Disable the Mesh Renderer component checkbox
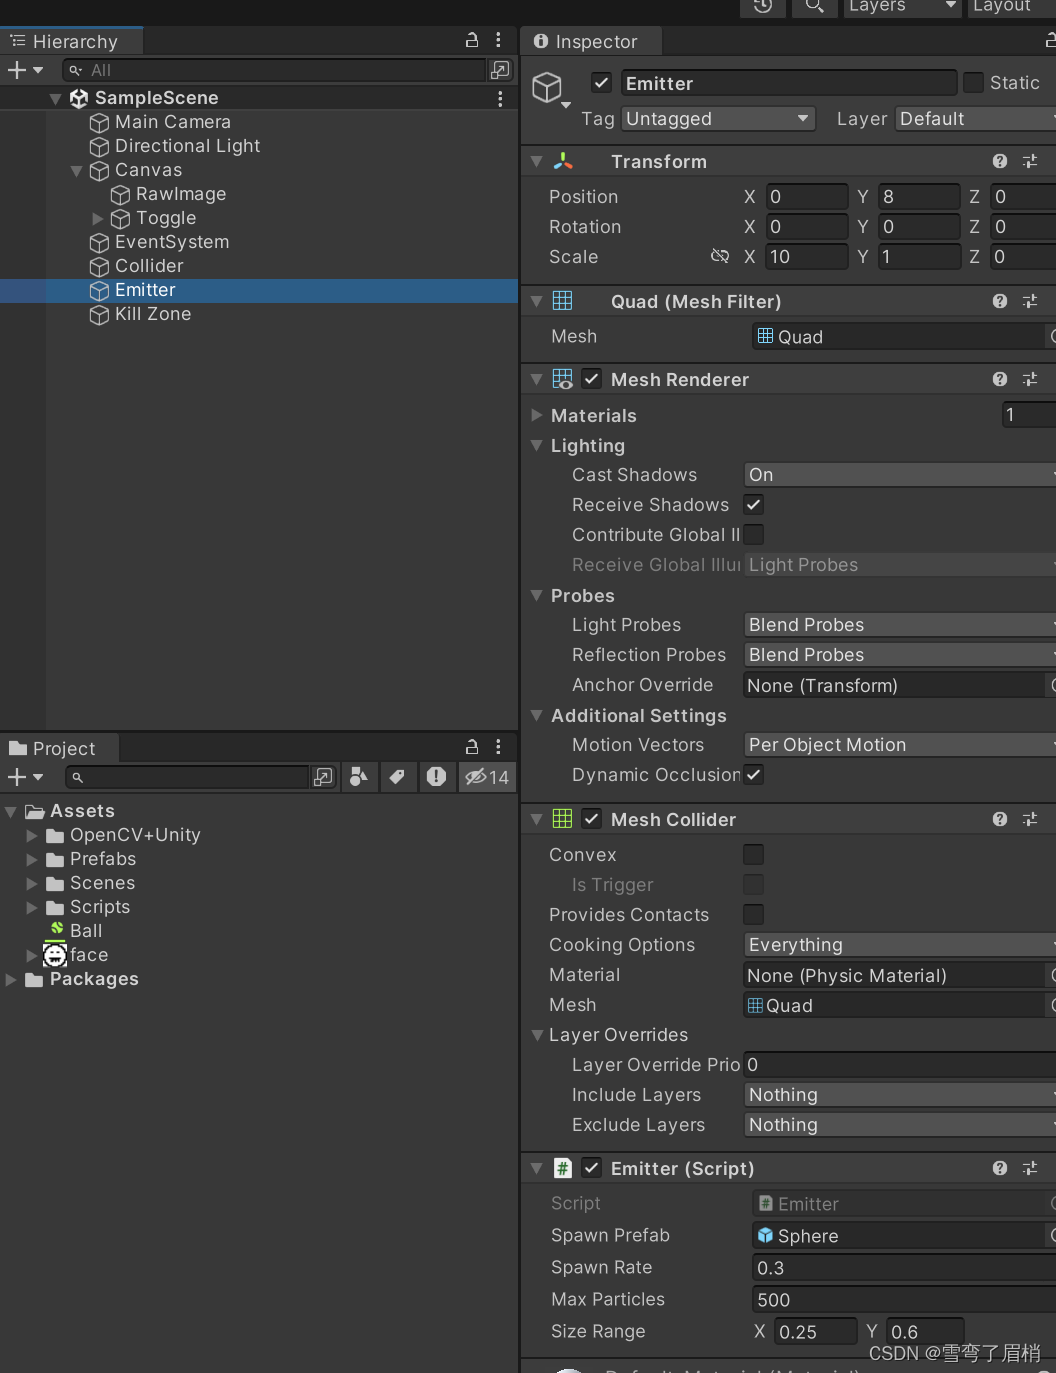 click(592, 380)
